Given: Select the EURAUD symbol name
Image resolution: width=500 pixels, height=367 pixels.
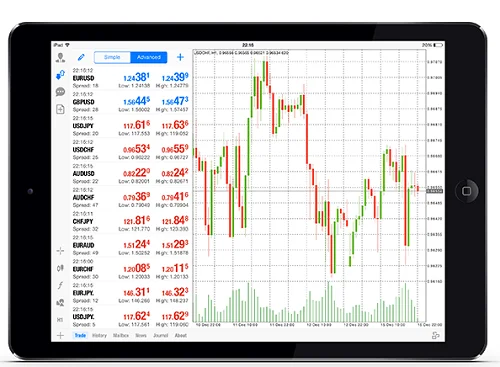Looking at the screenshot, I should (83, 245).
